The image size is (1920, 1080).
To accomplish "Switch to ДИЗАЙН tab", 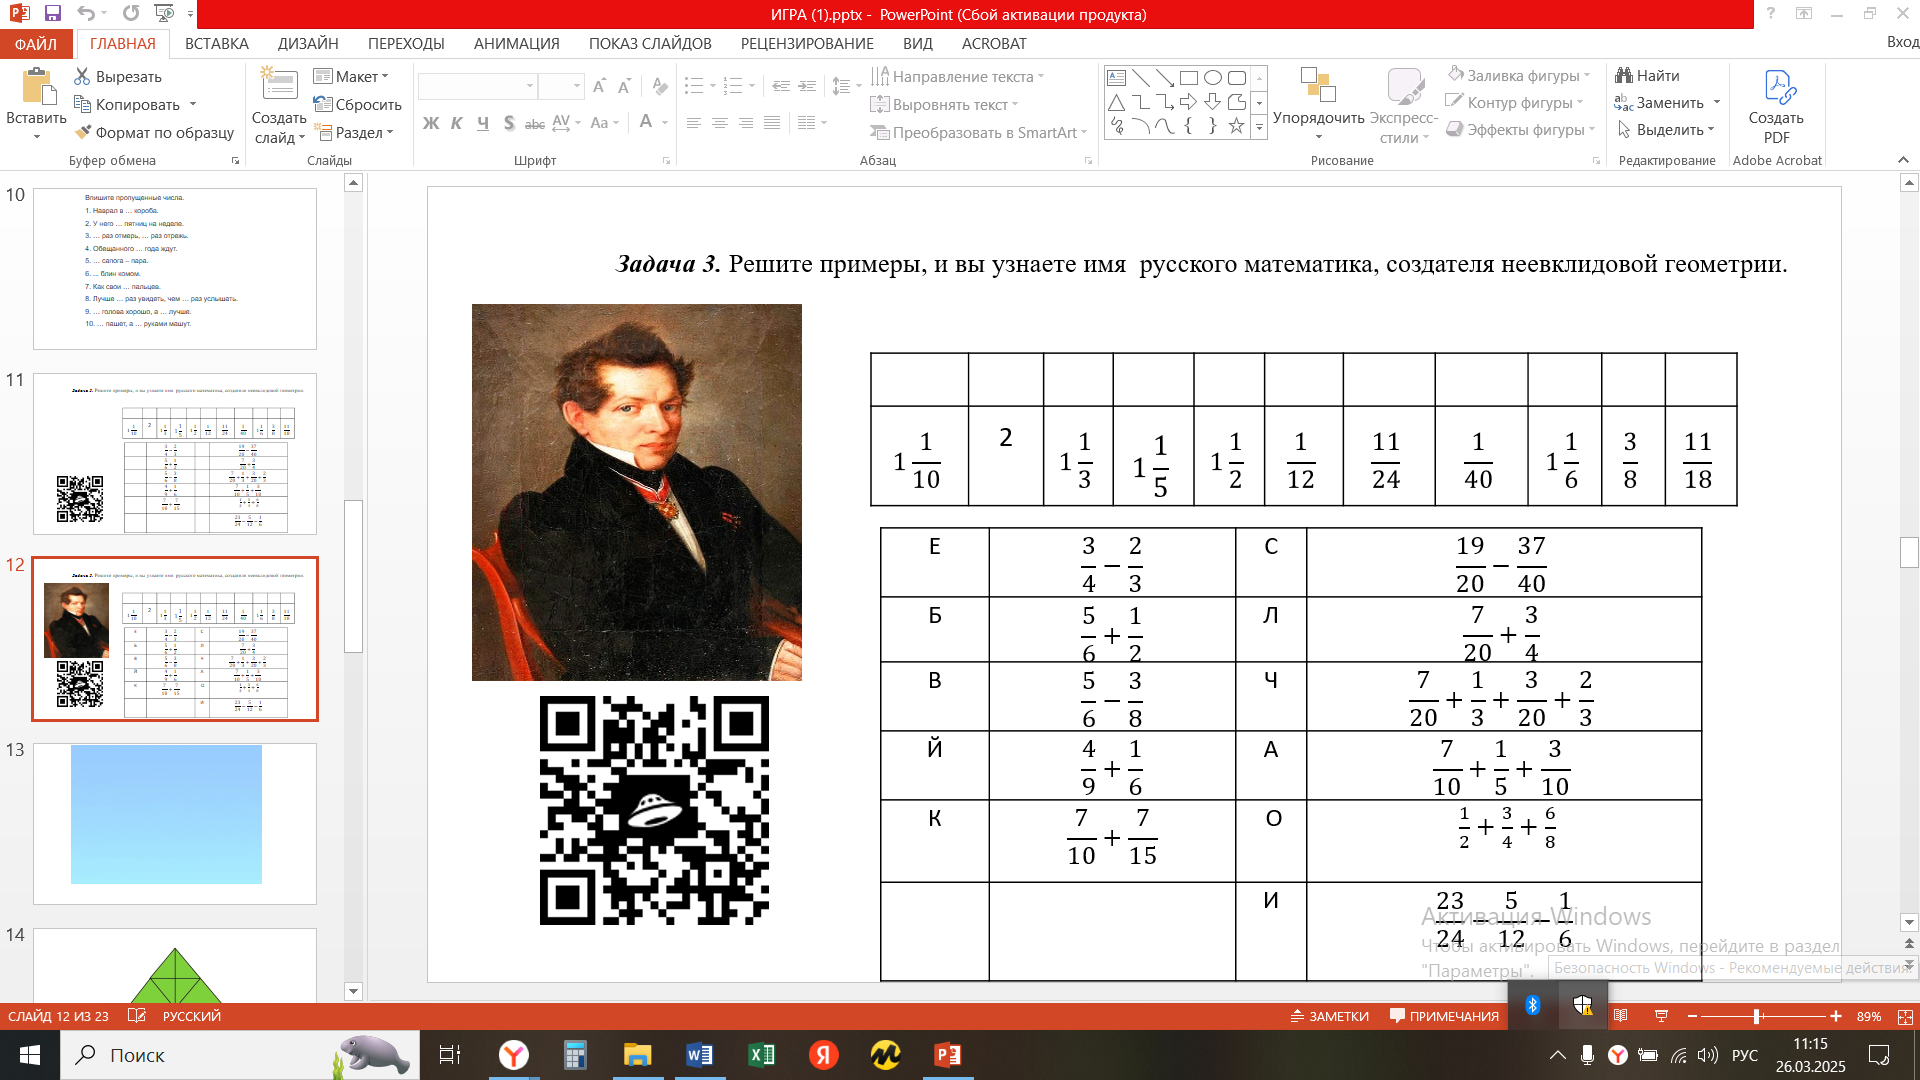I will [x=308, y=44].
